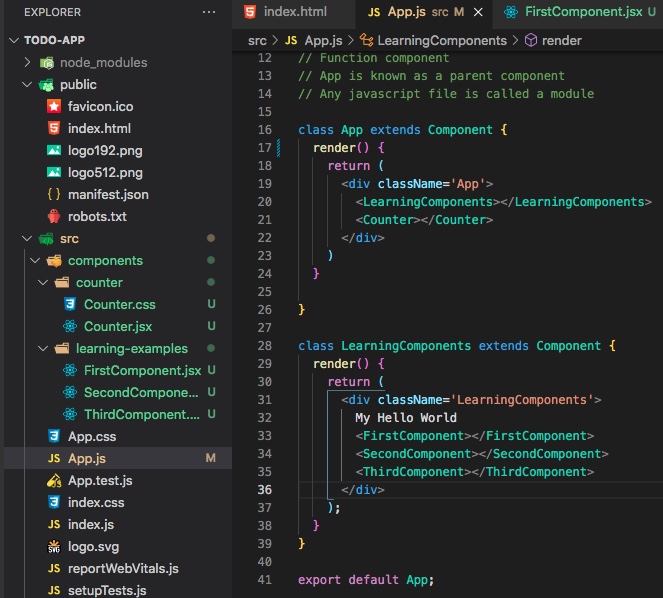Click the App.test.js test icon
The image size is (663, 598).
(54, 480)
